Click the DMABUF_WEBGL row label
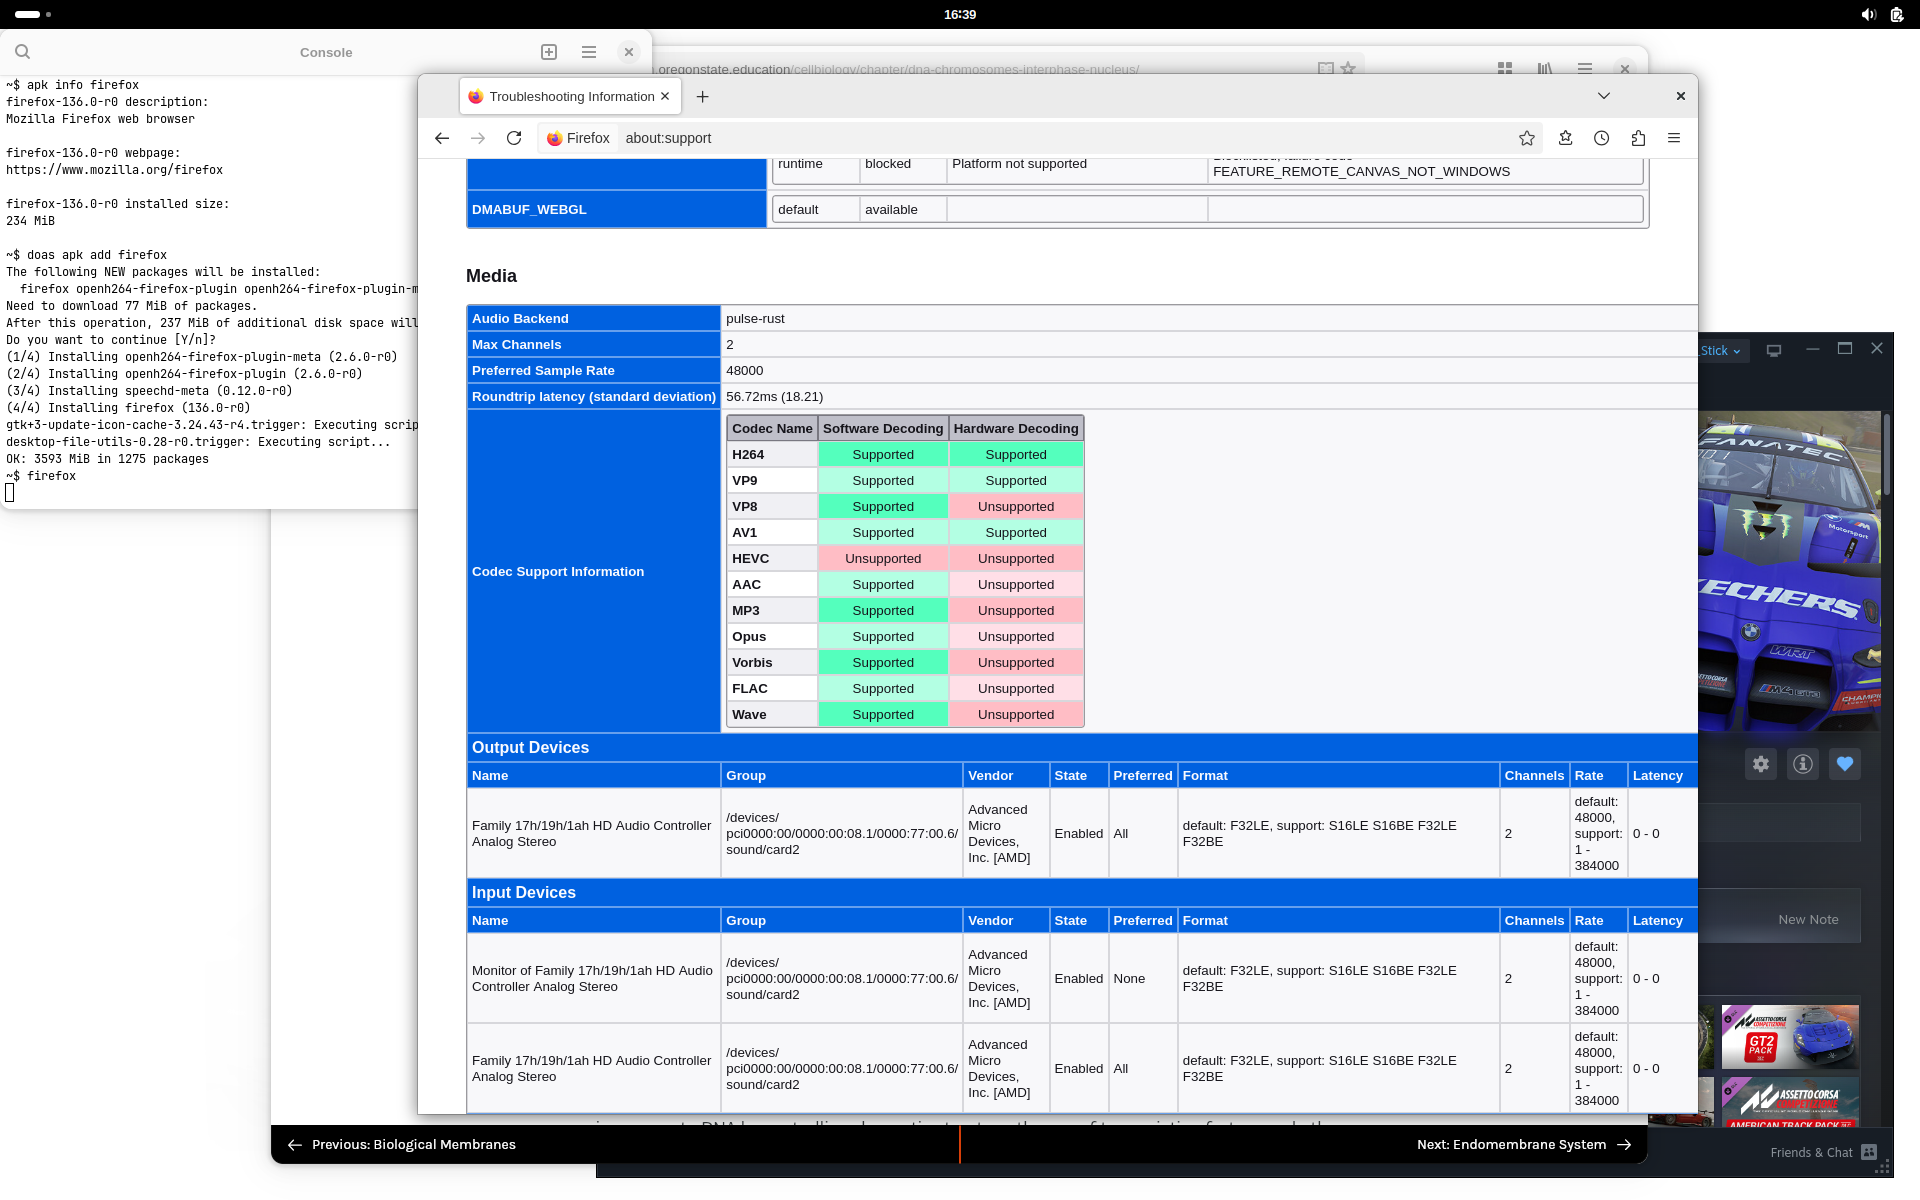The height and width of the screenshot is (1200, 1920). 529,210
